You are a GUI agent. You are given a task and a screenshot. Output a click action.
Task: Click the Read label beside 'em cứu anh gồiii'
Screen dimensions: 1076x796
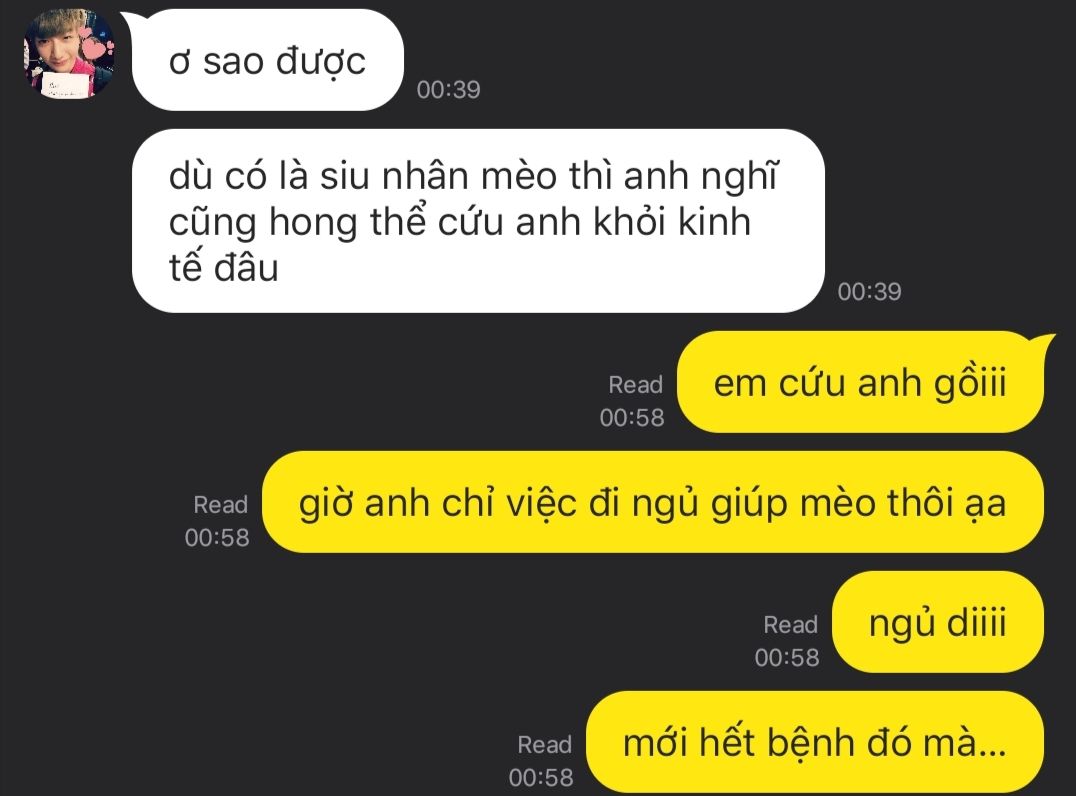[635, 384]
